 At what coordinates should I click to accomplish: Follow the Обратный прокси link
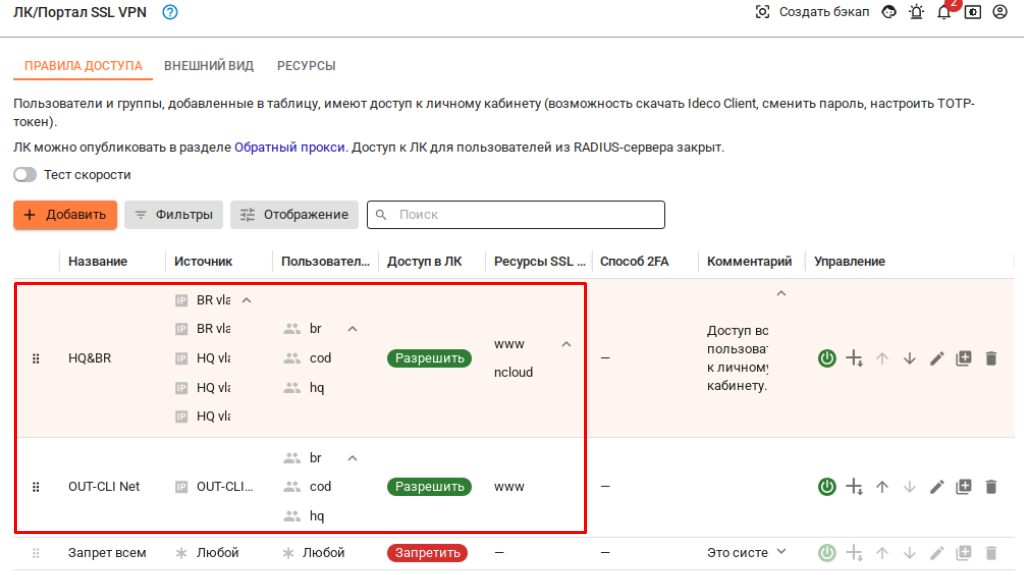coord(290,147)
